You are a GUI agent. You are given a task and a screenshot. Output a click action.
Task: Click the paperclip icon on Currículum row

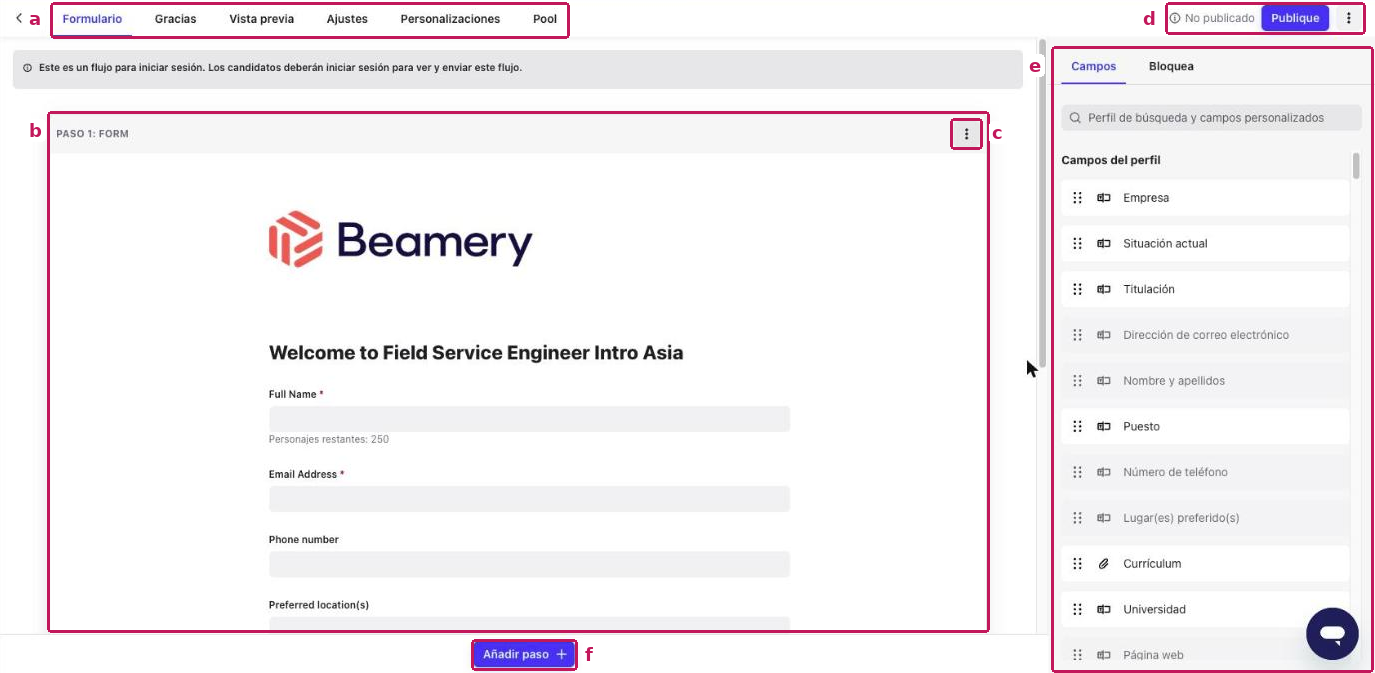[x=1104, y=564]
